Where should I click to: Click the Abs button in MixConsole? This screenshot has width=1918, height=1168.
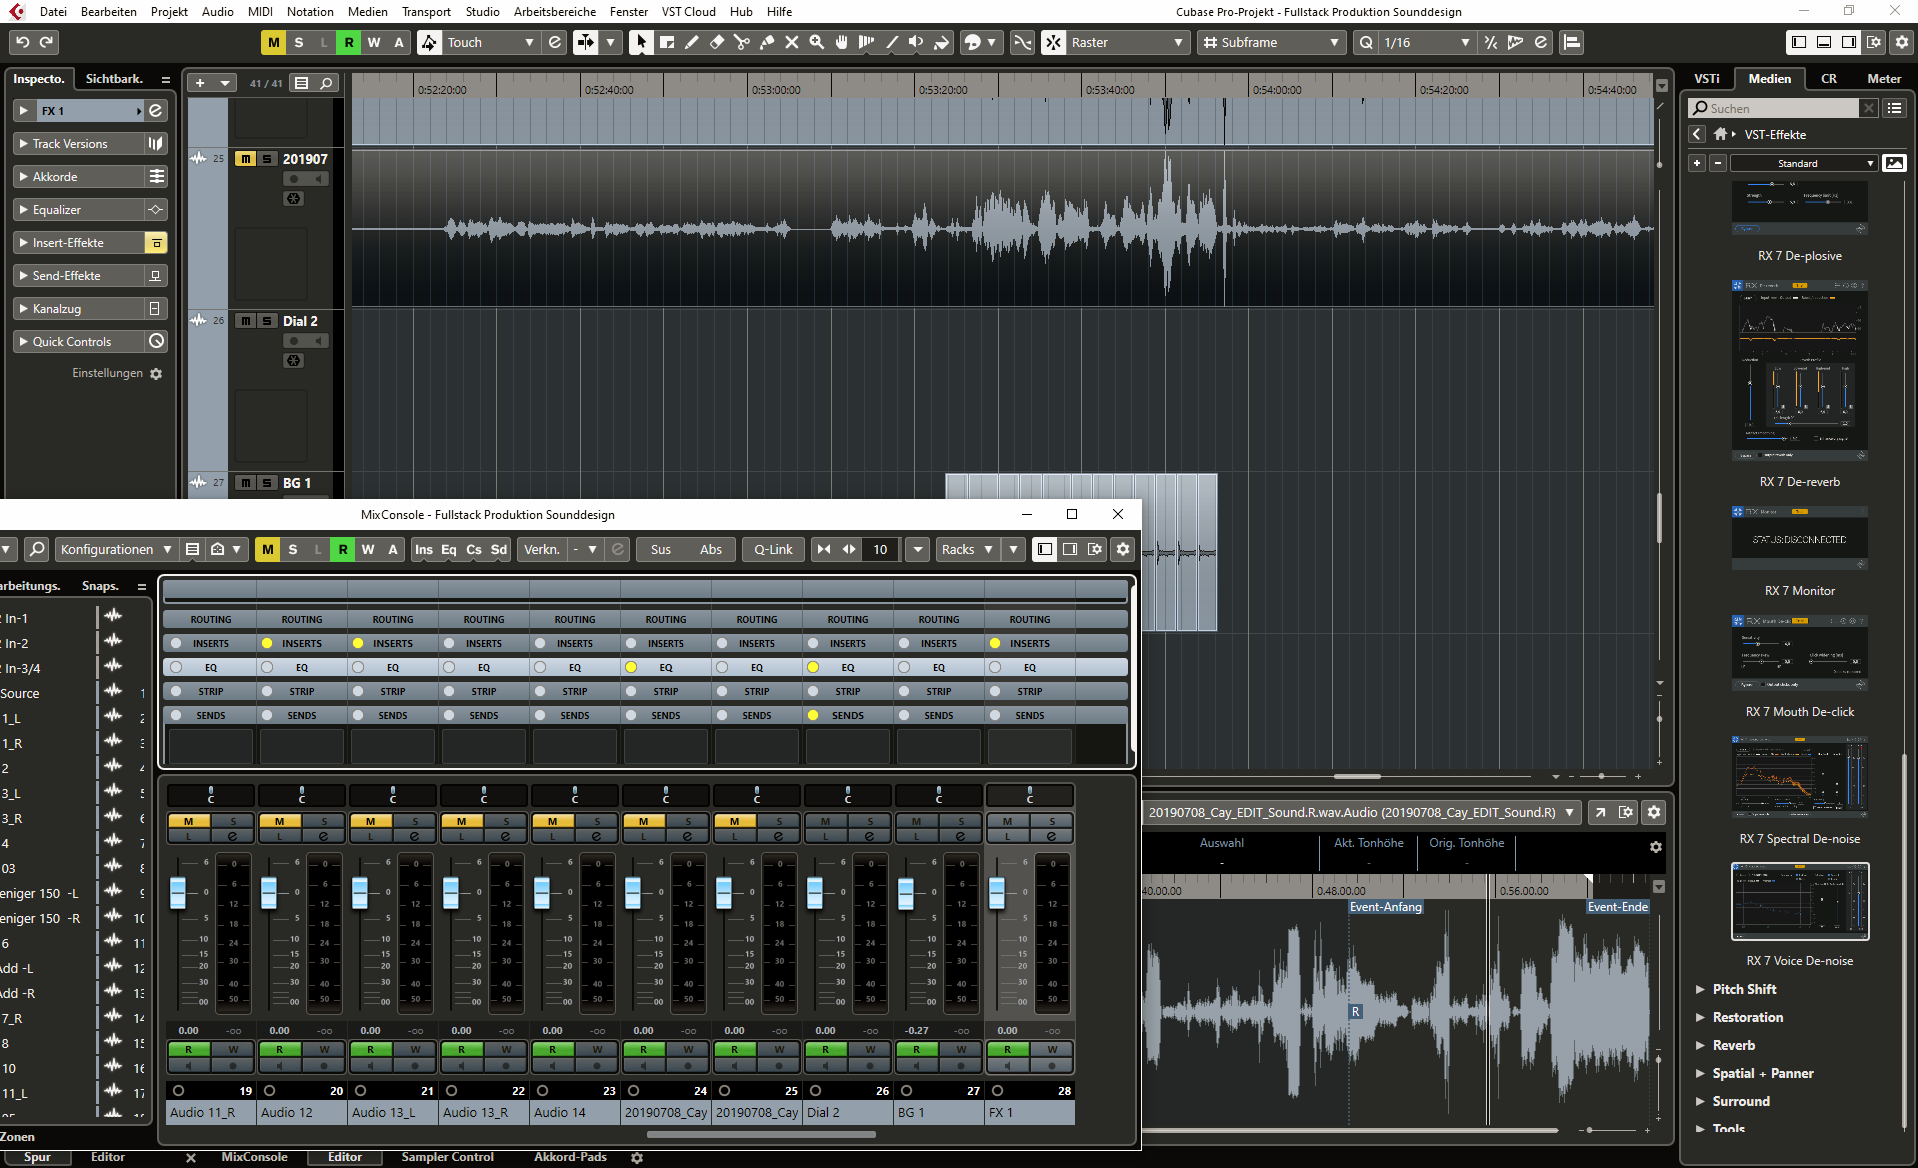click(x=711, y=549)
